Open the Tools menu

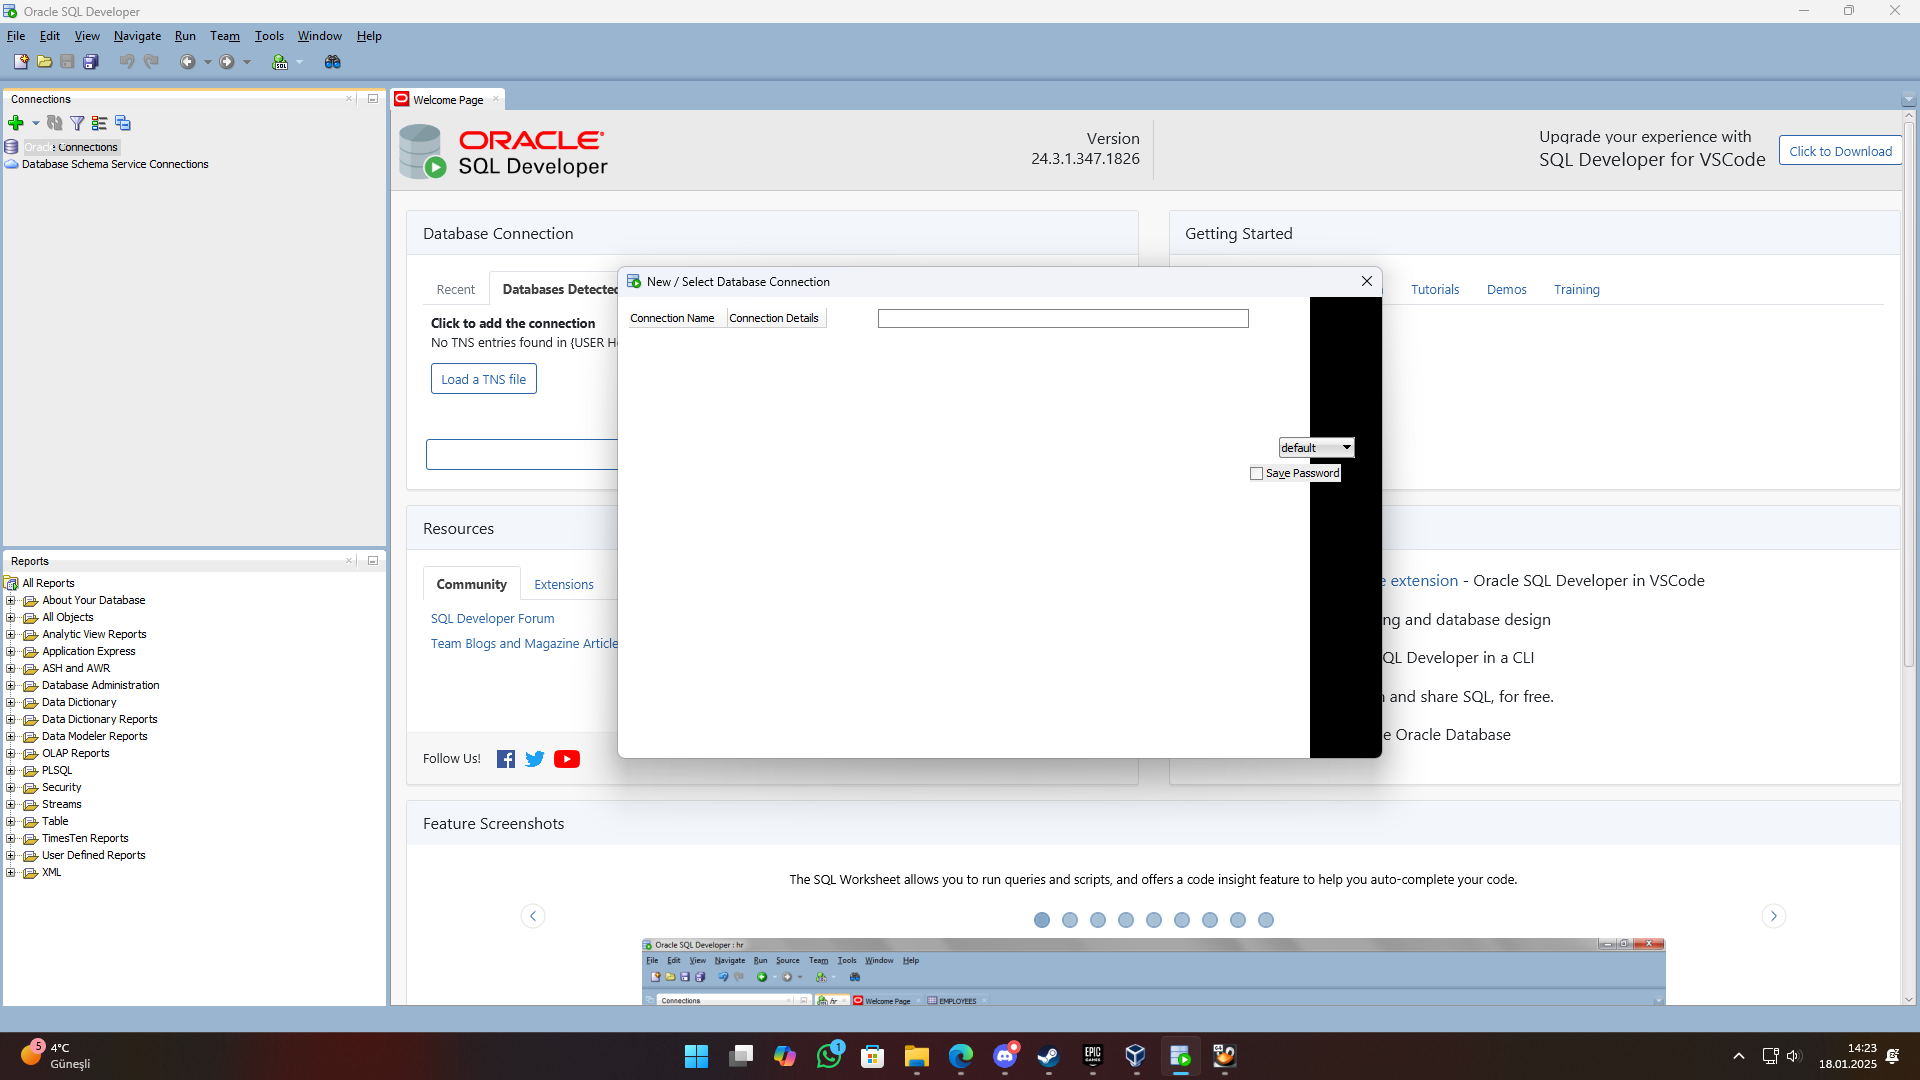[x=269, y=36]
